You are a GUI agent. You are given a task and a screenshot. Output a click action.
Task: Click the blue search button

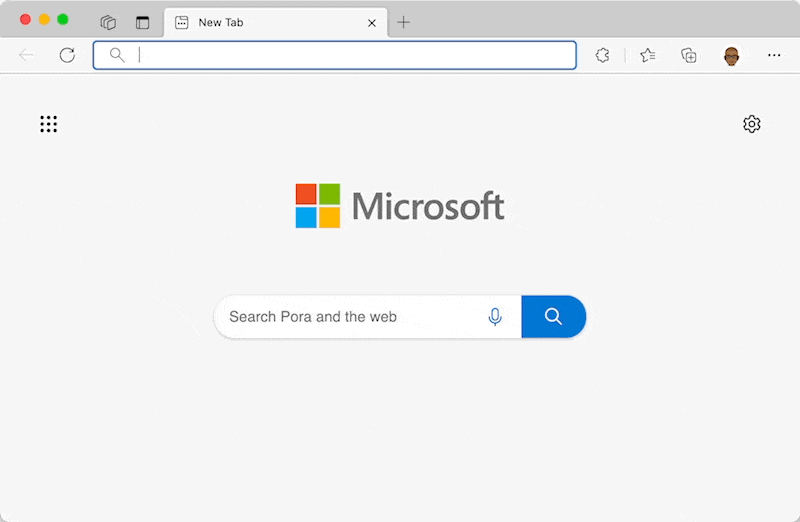(554, 316)
